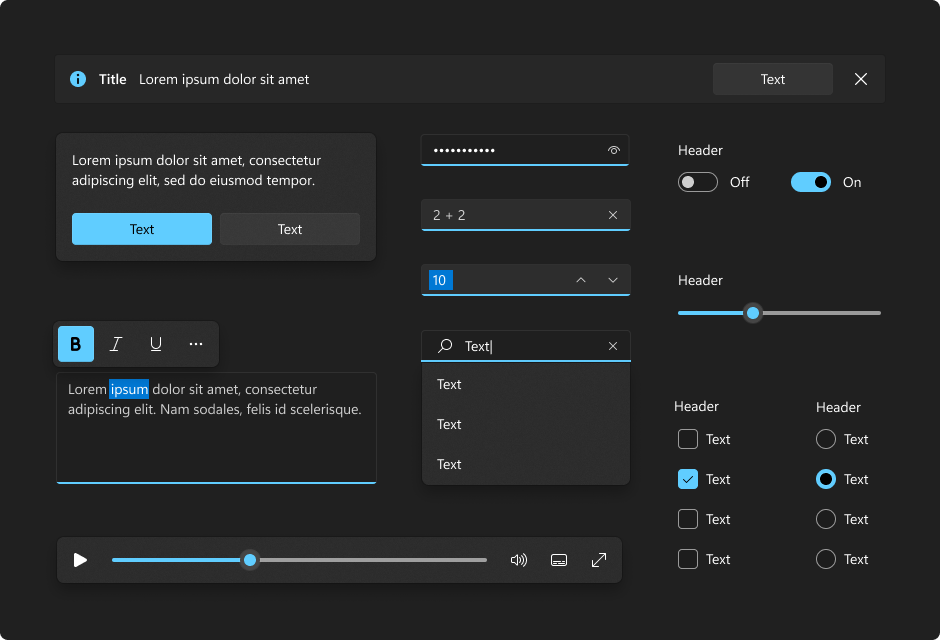
Task: Play the media in the player
Action: (x=81, y=560)
